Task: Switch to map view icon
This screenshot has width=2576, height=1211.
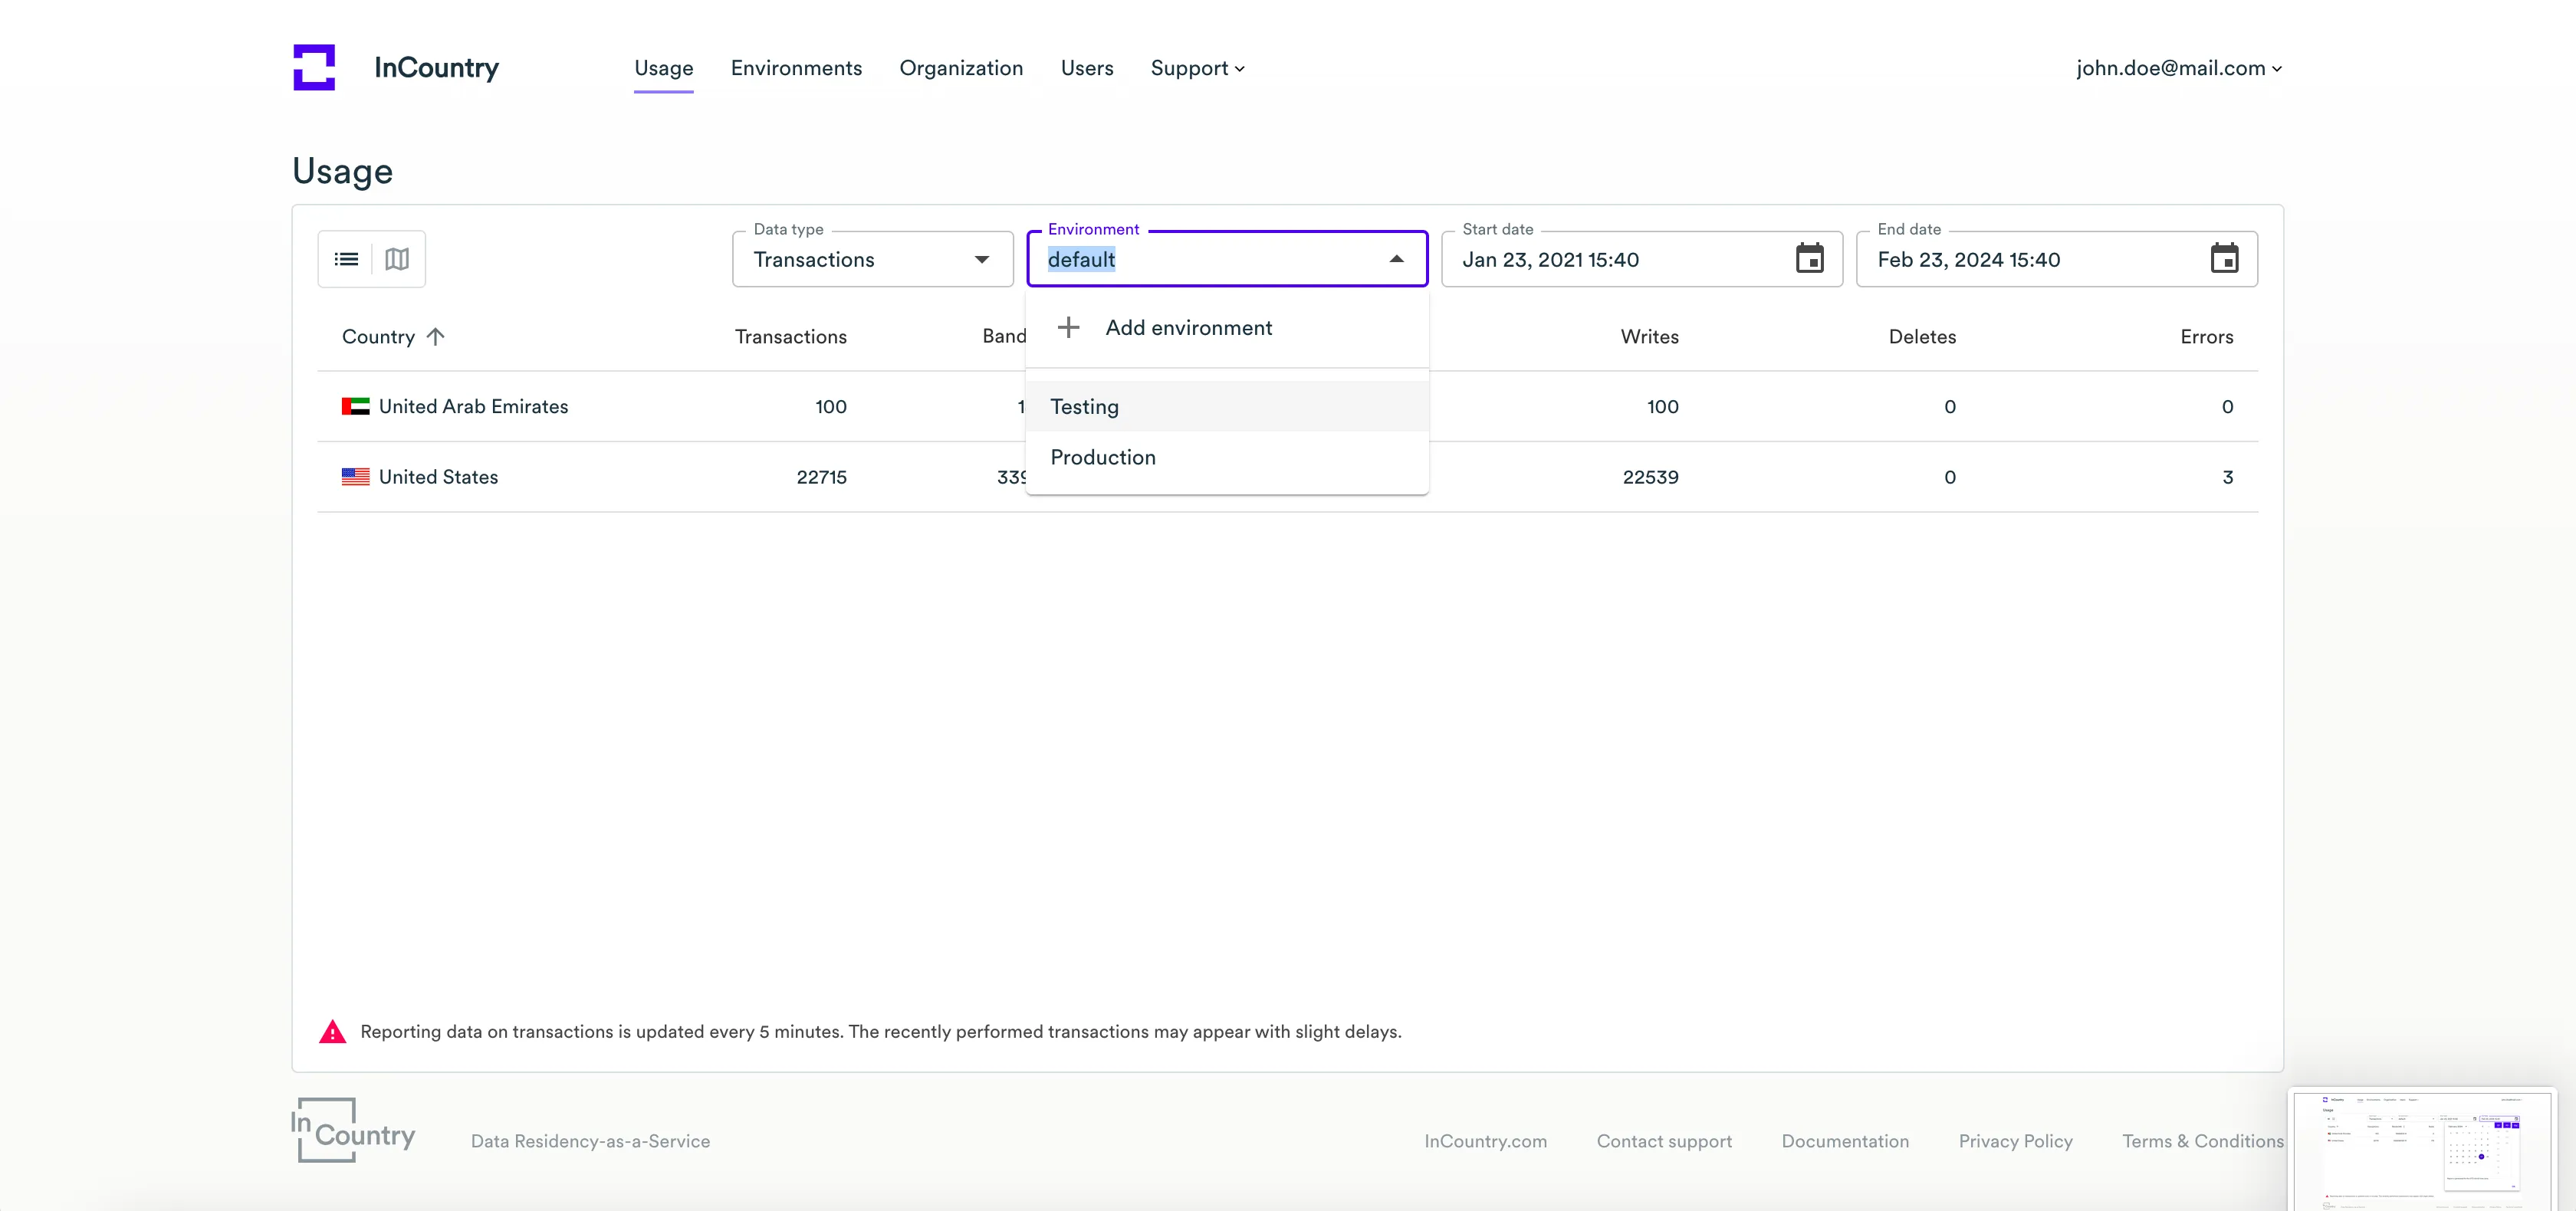Action: click(397, 259)
